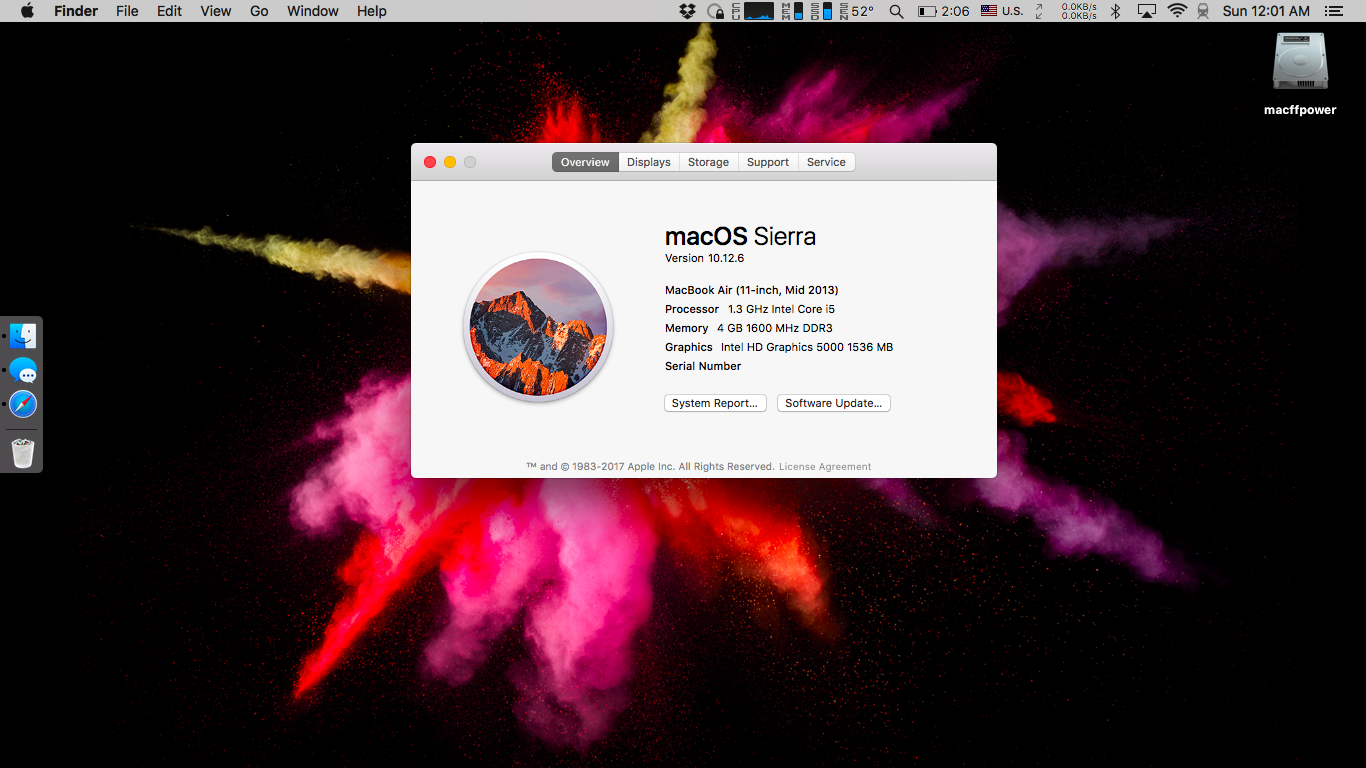Click the lock status icon in menu bar
Viewport: 1366px width, 768px height.
click(x=715, y=11)
